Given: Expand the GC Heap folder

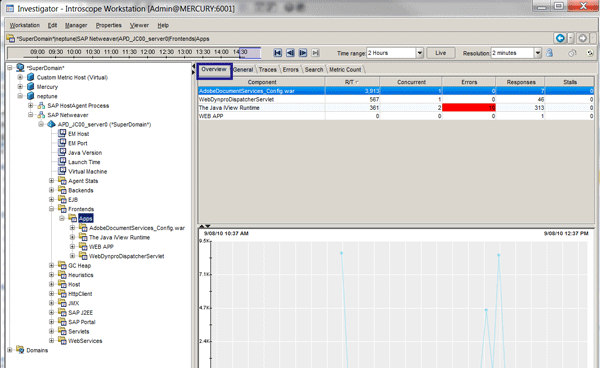Looking at the screenshot, I should (51, 265).
